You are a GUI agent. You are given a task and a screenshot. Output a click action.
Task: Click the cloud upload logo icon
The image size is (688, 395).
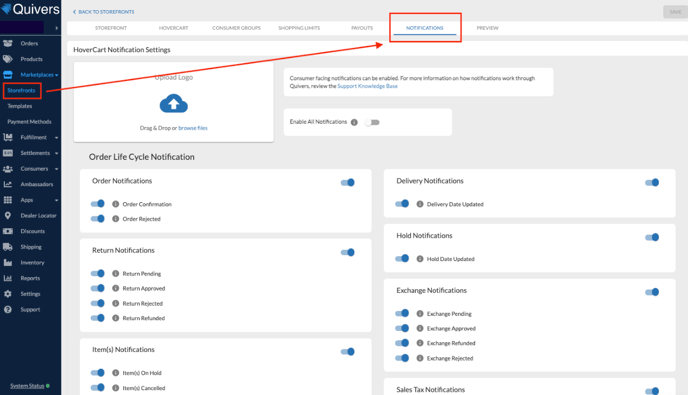point(174,104)
